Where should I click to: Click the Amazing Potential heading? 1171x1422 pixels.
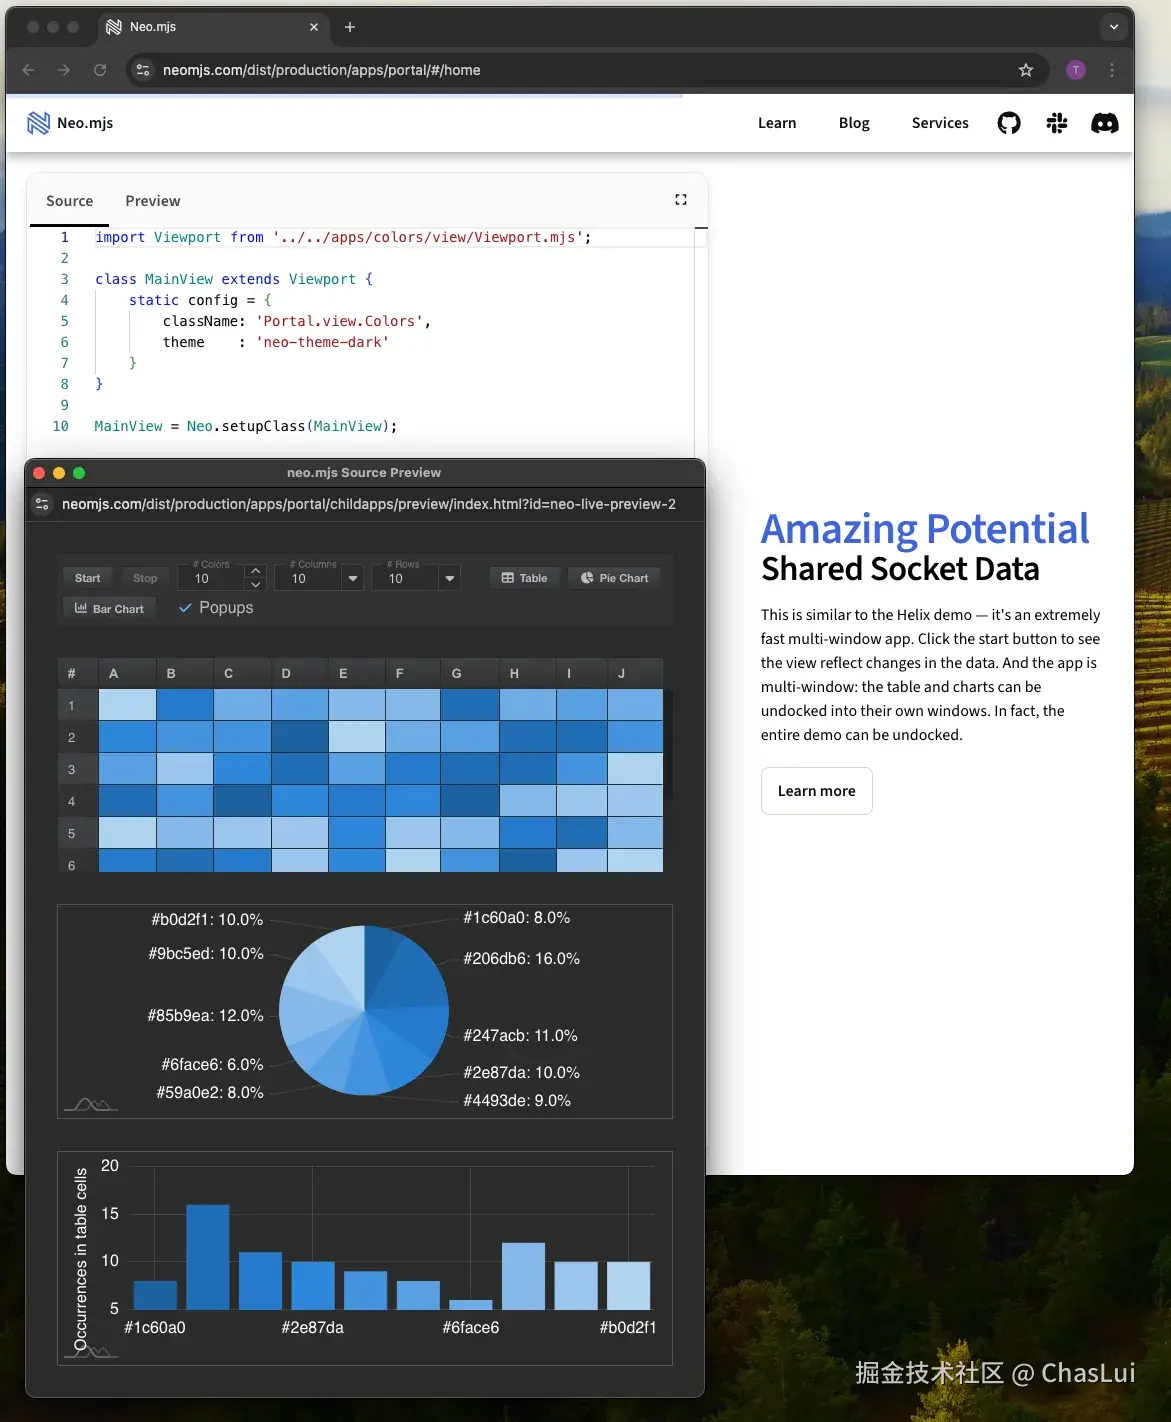pos(925,528)
